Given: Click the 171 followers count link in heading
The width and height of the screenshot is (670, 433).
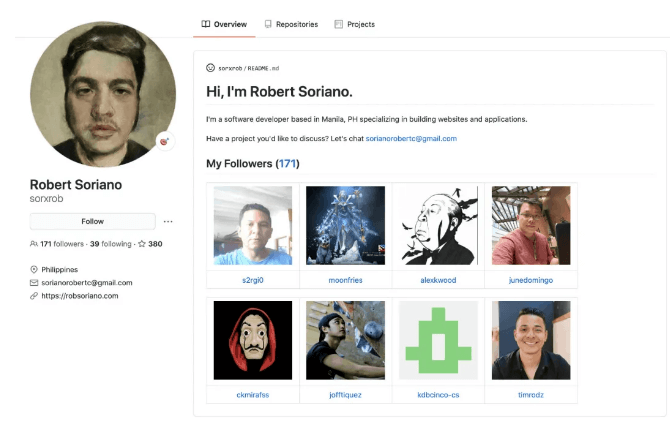Looking at the screenshot, I should [x=287, y=163].
